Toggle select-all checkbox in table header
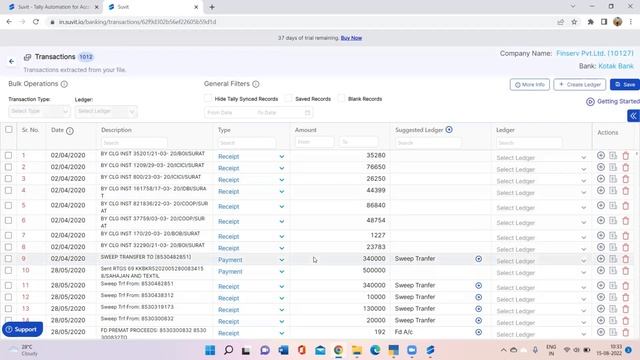 click(x=9, y=130)
